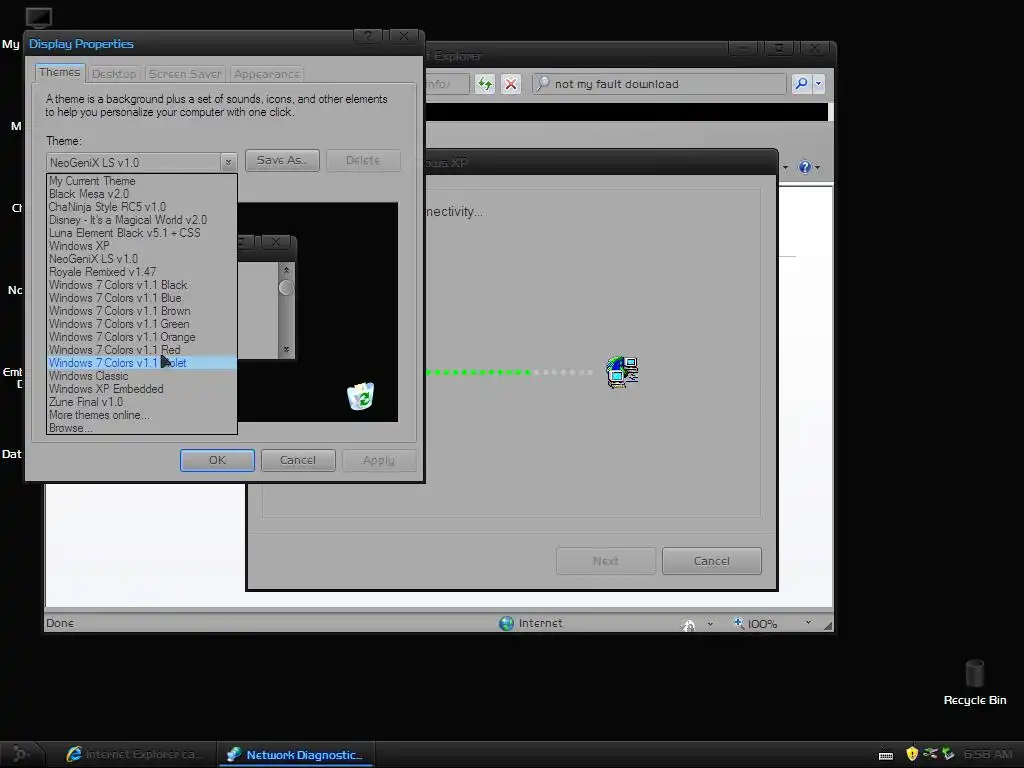The height and width of the screenshot is (768, 1024).
Task: Open the zoom level dropdown arrow
Action: pos(808,623)
